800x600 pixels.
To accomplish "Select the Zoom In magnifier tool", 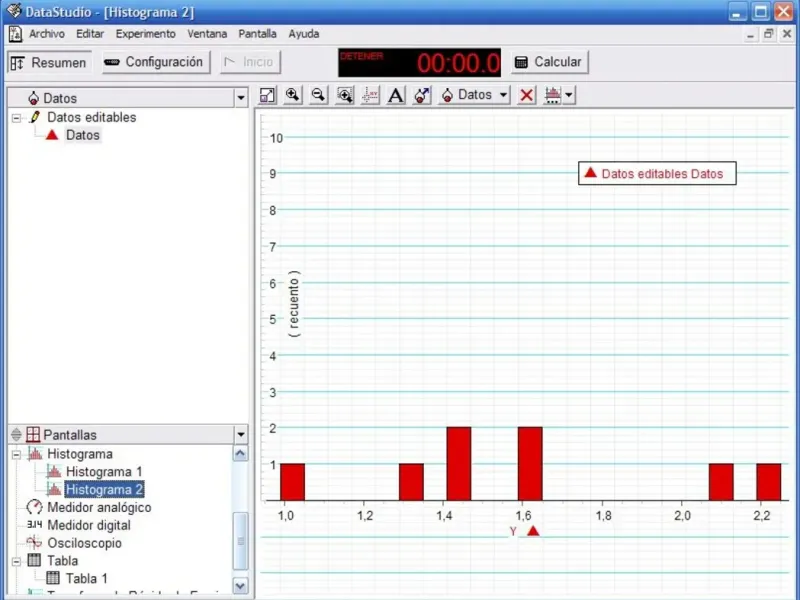I will [x=293, y=95].
